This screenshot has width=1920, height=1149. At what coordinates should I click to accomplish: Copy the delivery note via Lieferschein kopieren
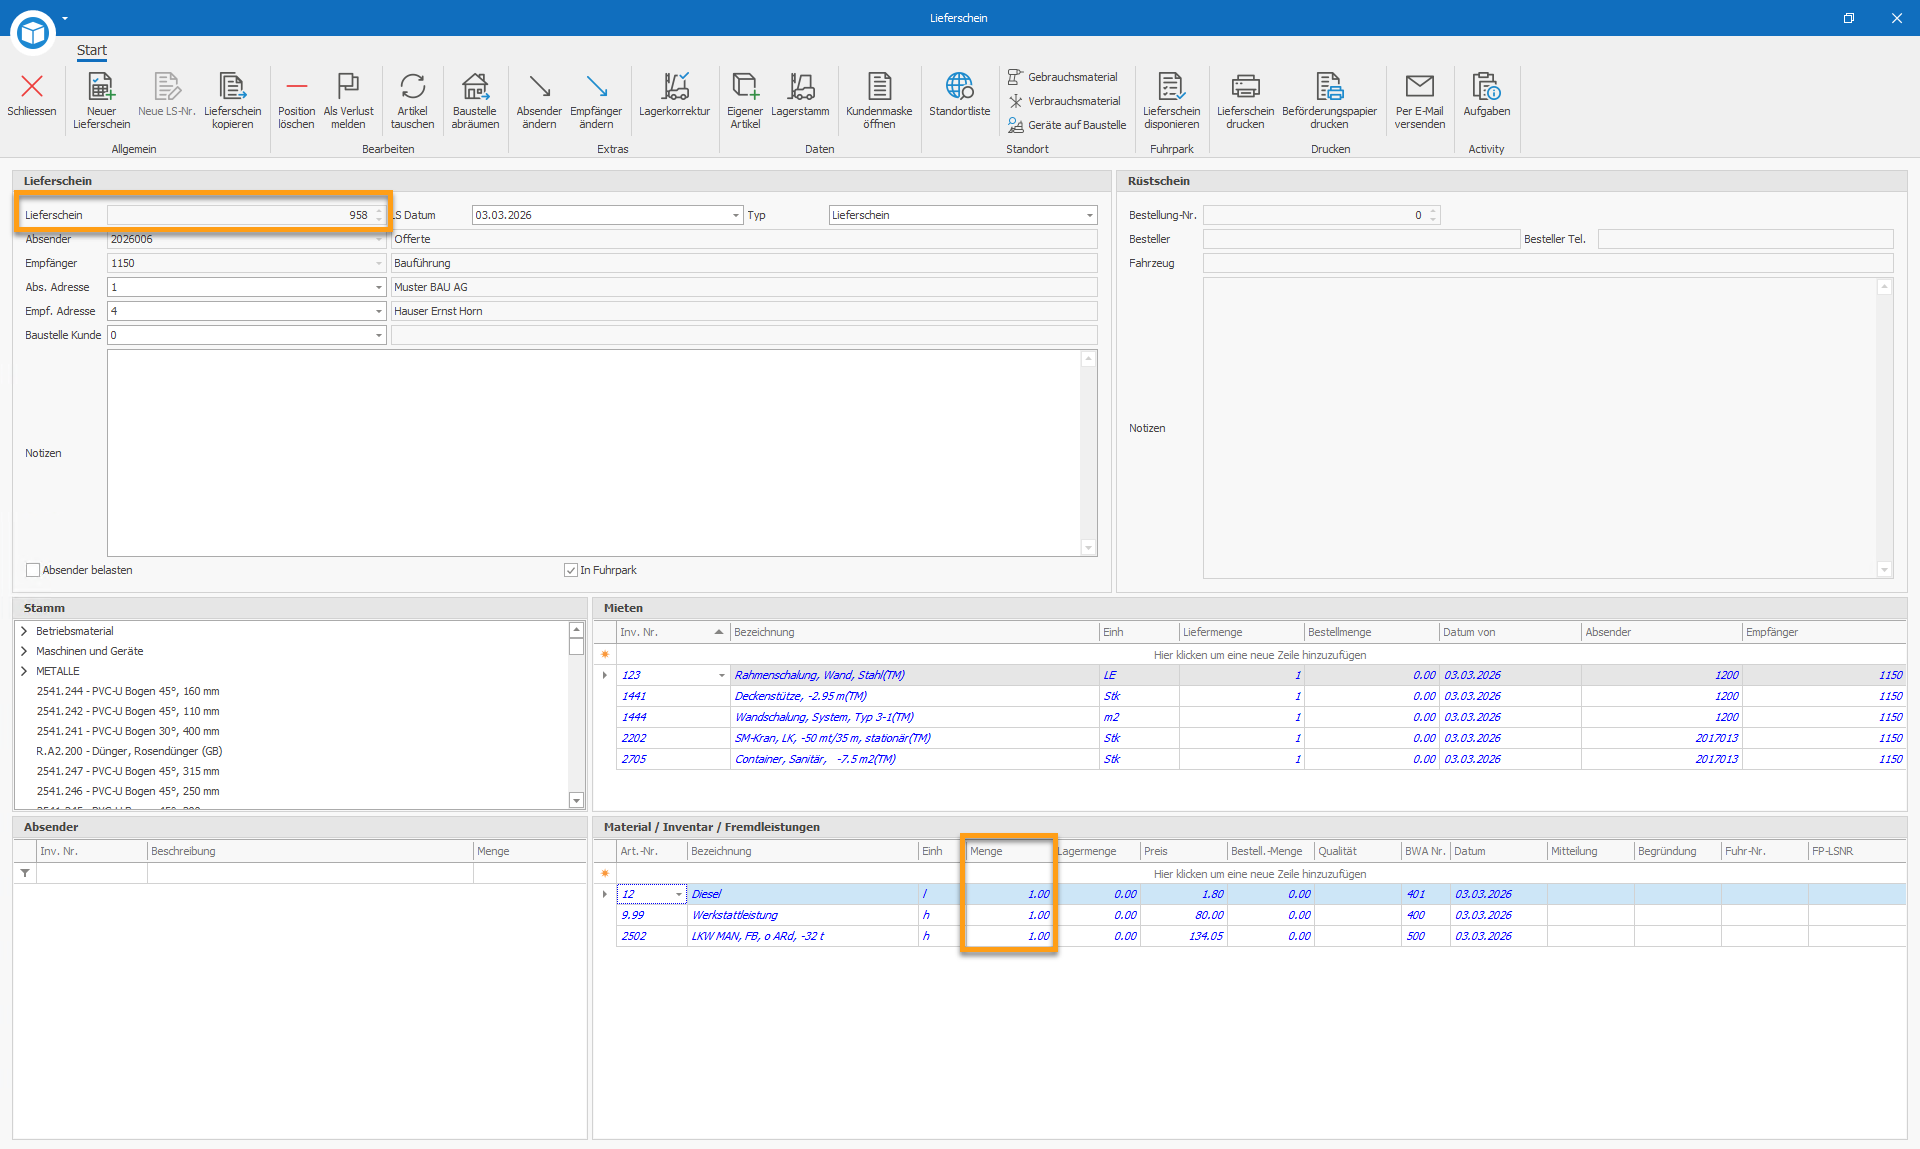(x=232, y=100)
